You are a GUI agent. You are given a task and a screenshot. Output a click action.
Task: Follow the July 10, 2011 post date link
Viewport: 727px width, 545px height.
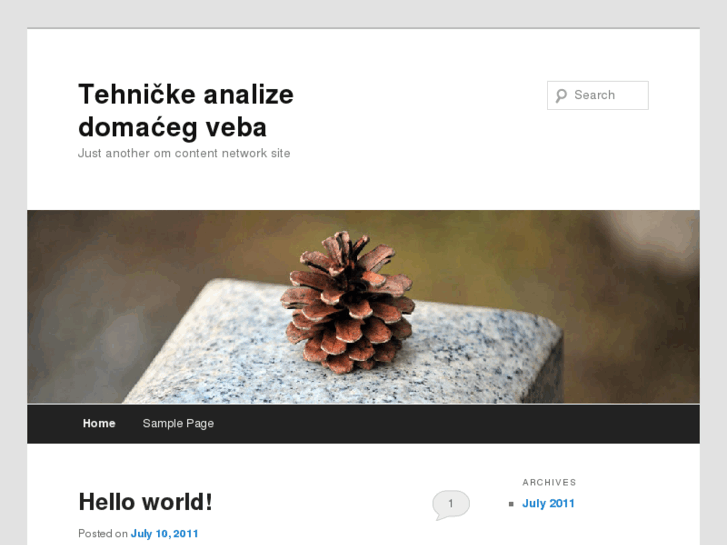164,533
